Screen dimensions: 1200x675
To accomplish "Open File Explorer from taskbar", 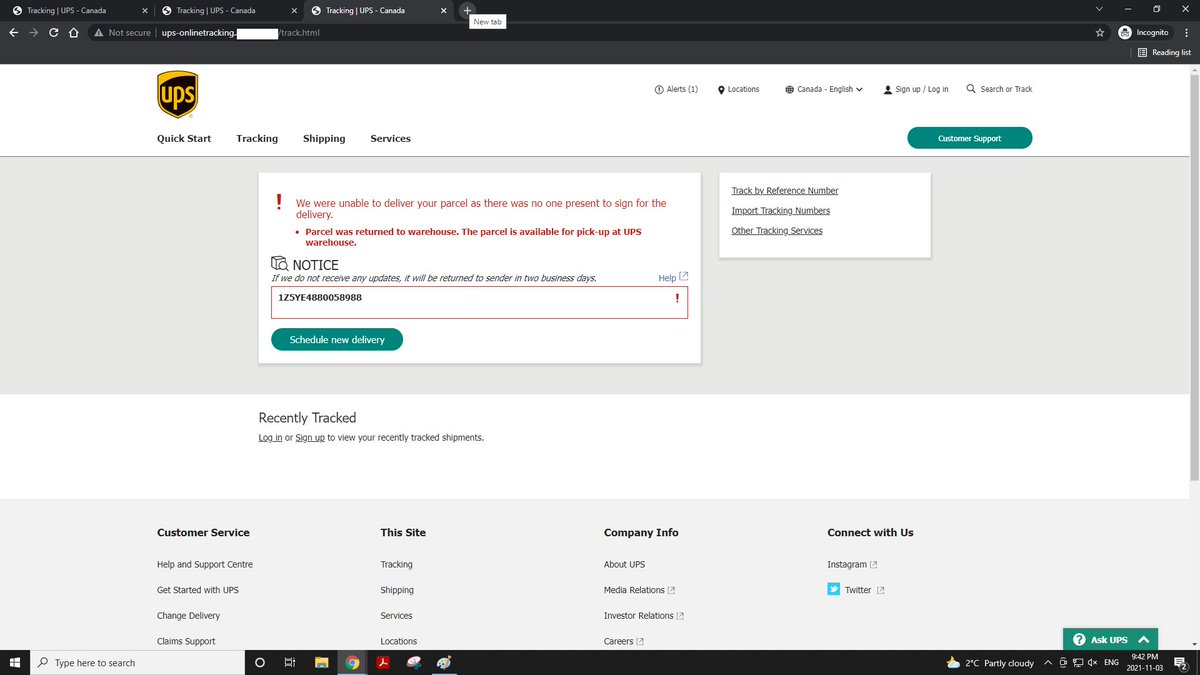I will pos(322,663).
